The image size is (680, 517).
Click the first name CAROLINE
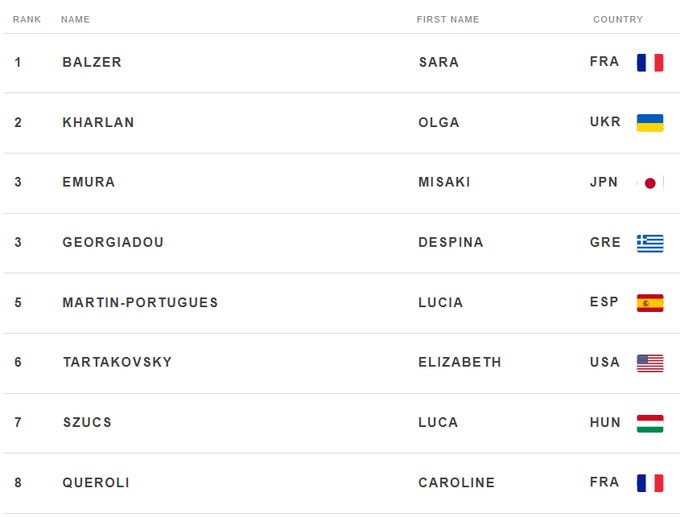coord(457,482)
